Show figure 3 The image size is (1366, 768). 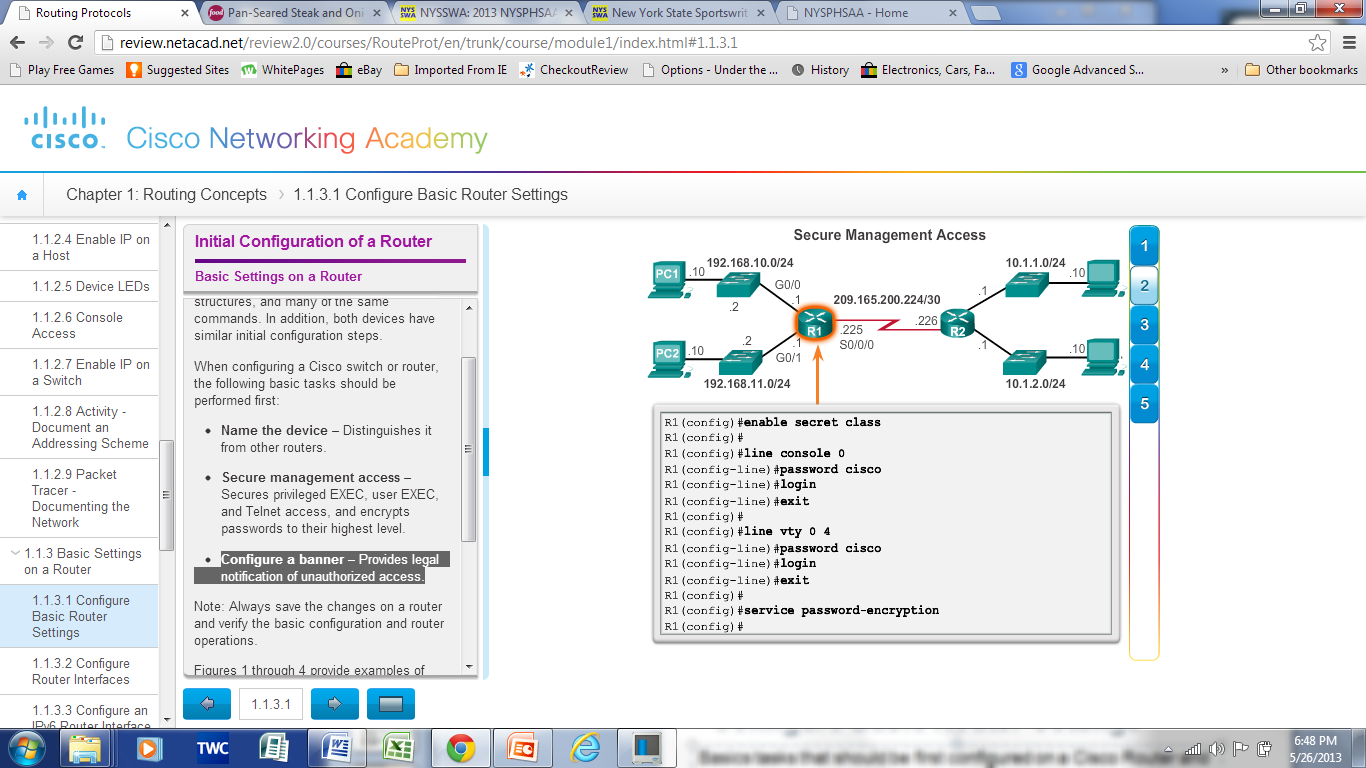(1144, 325)
